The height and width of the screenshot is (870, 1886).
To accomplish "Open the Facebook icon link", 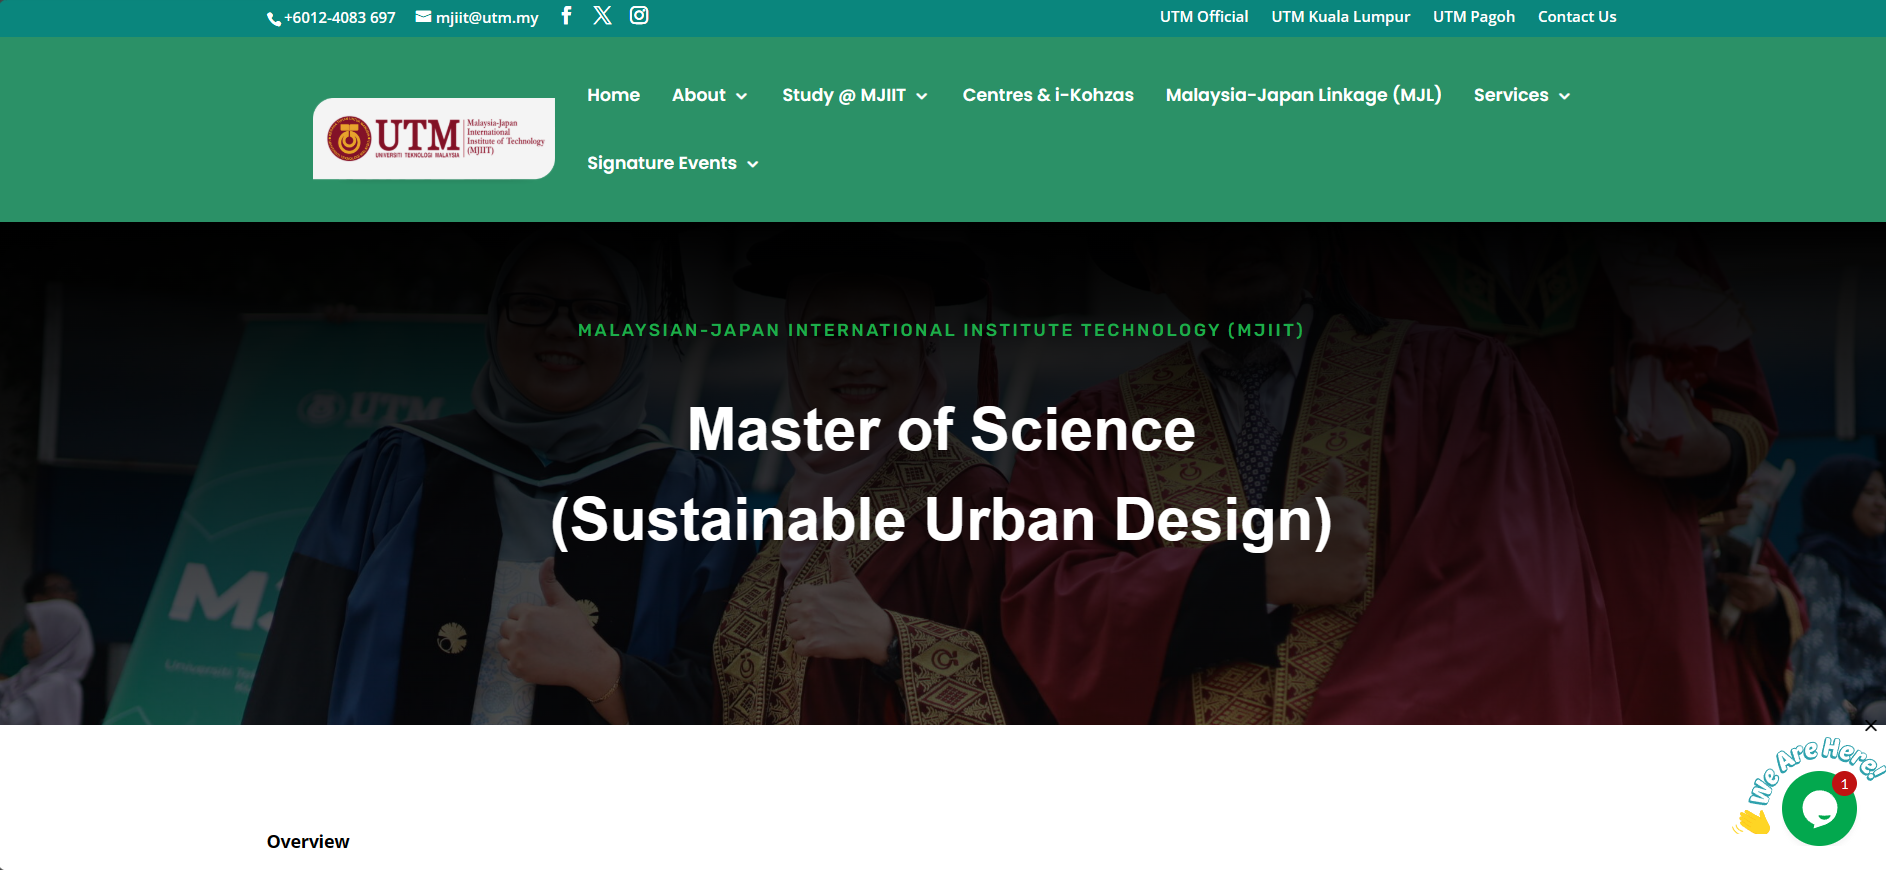I will (x=566, y=16).
